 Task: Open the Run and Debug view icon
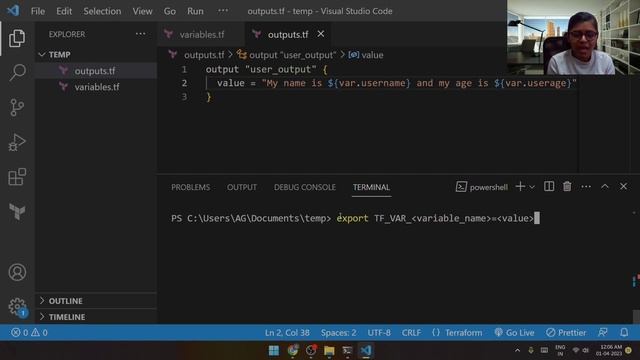17,142
